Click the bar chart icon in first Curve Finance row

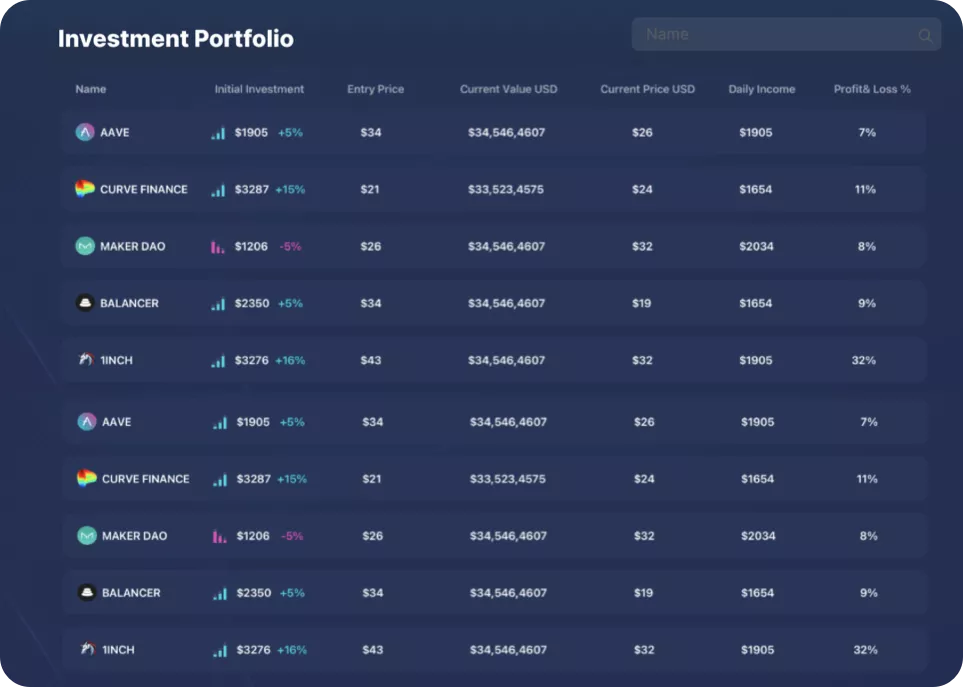pos(218,190)
